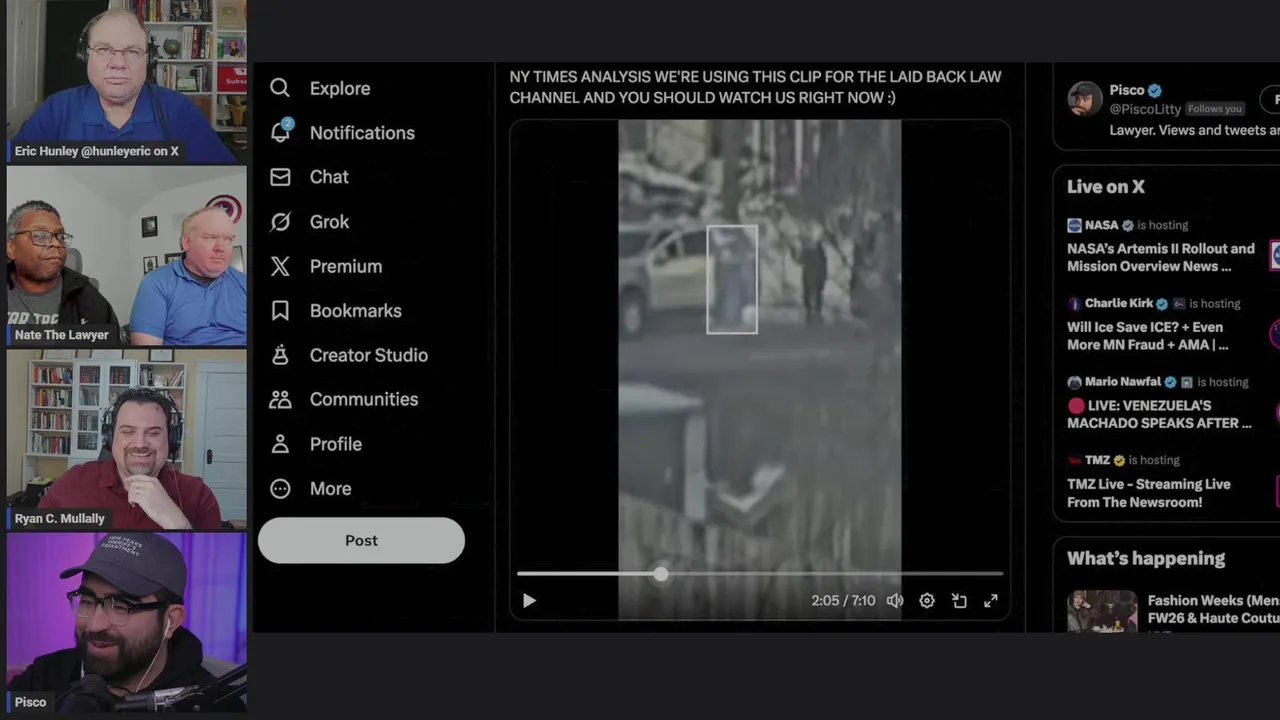Mute the video using the speaker icon
1280x720 pixels.
tap(895, 601)
